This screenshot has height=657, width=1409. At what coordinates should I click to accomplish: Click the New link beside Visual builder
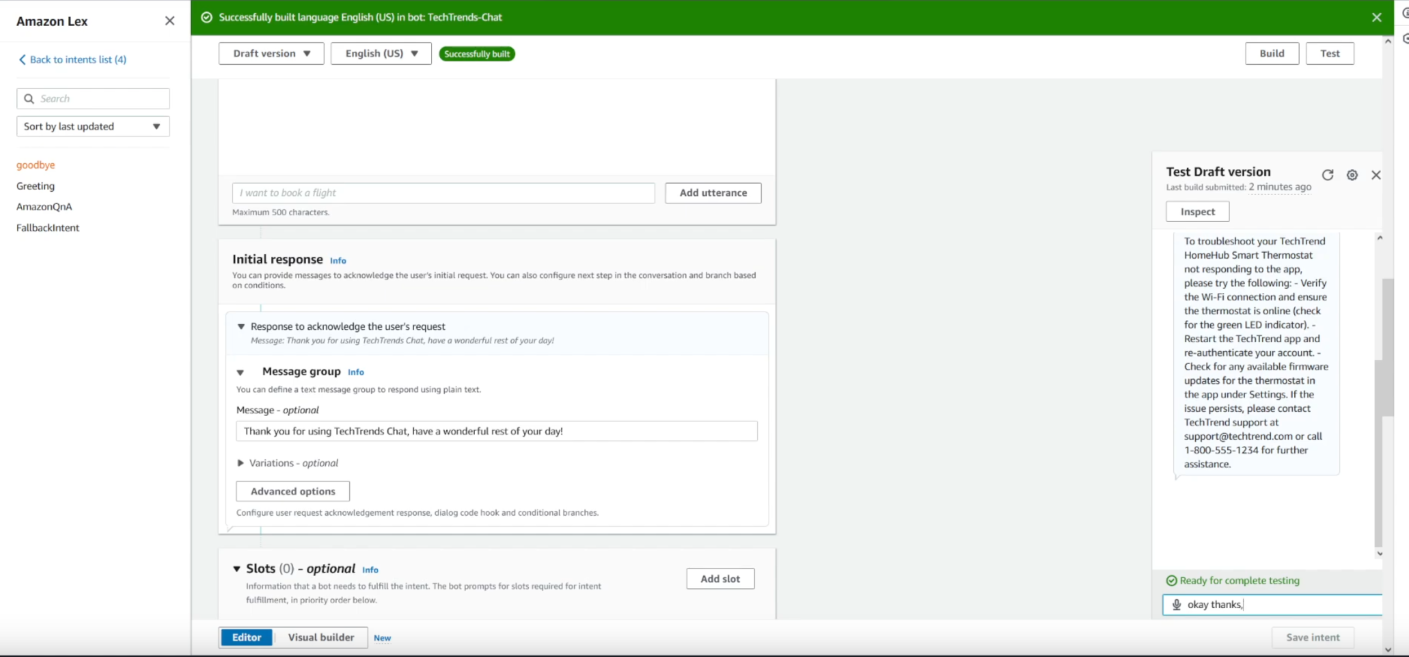point(382,638)
